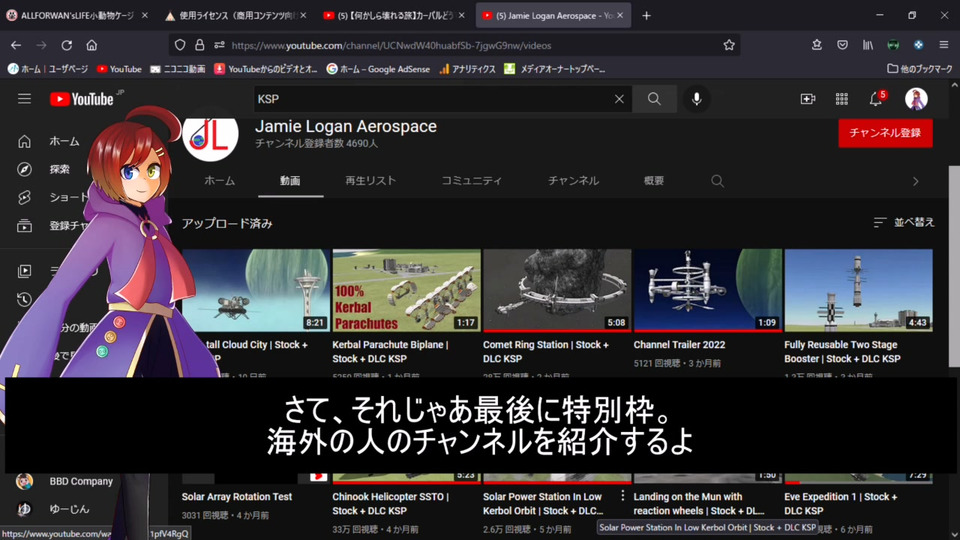960x540 pixels.
Task: Click チャンネル登録 subscribe button
Action: (885, 133)
